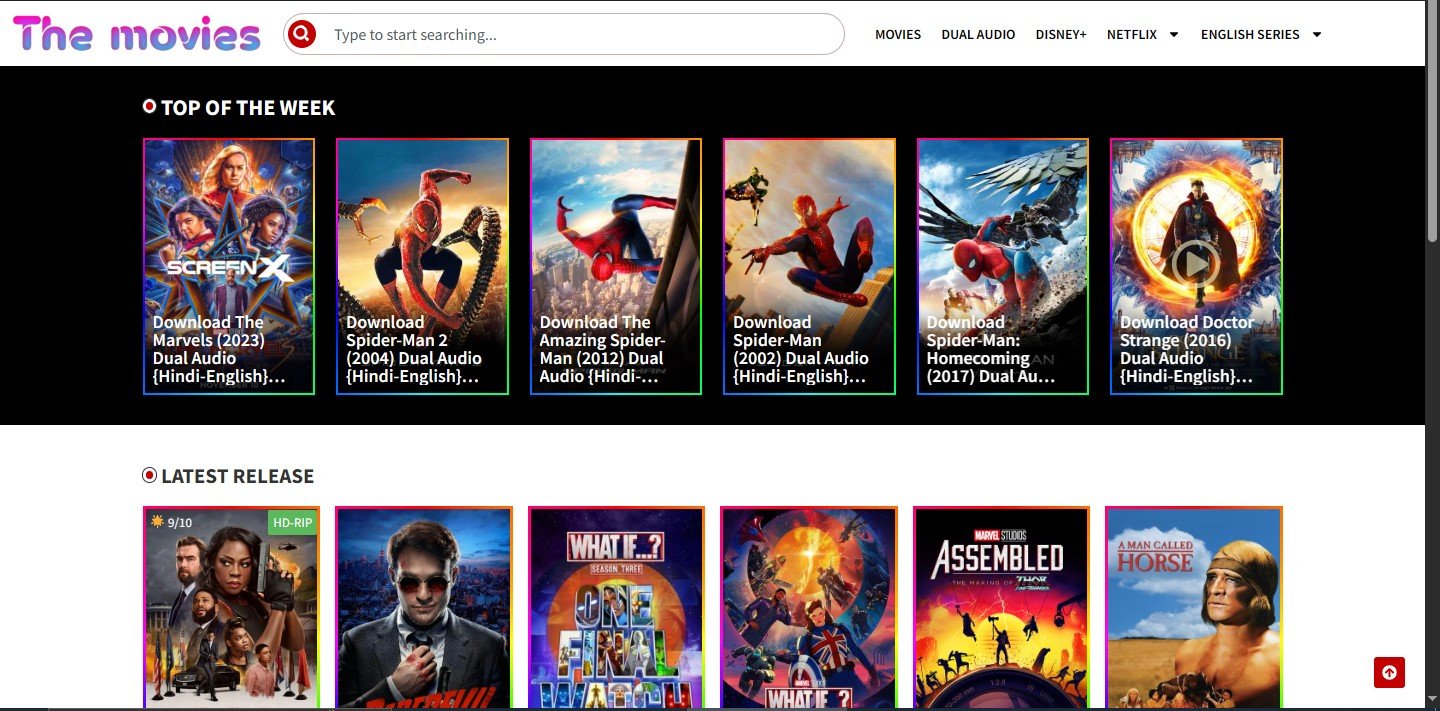This screenshot has width=1440, height=711.
Task: Open the Marvel Studios Assembled poster
Action: [1001, 608]
